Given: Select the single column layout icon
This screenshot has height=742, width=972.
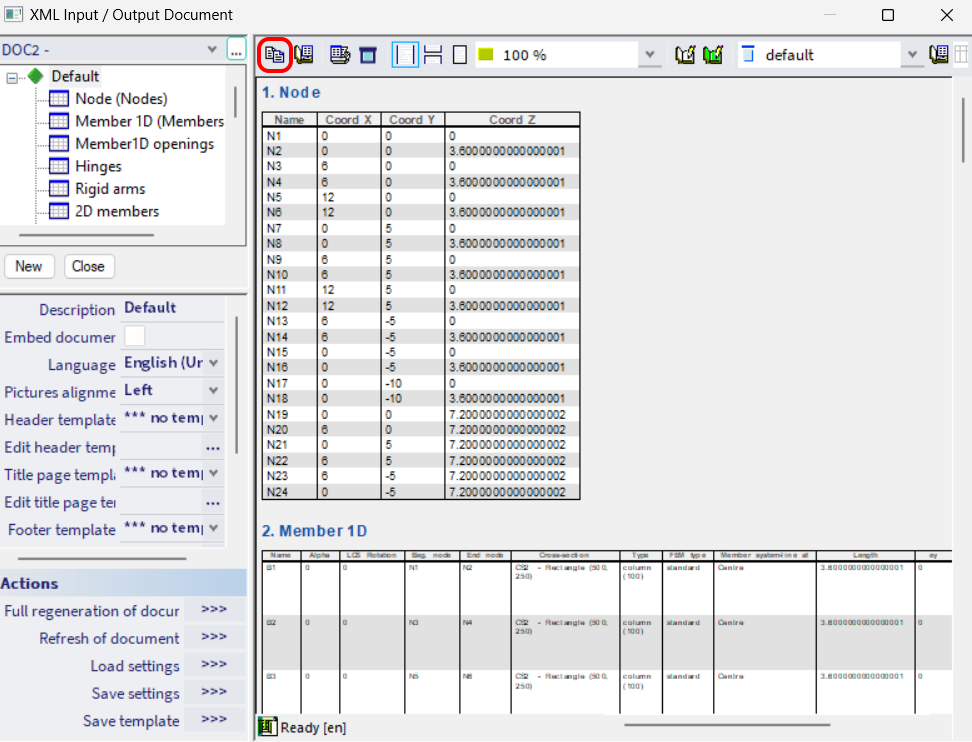Looking at the screenshot, I should (404, 54).
